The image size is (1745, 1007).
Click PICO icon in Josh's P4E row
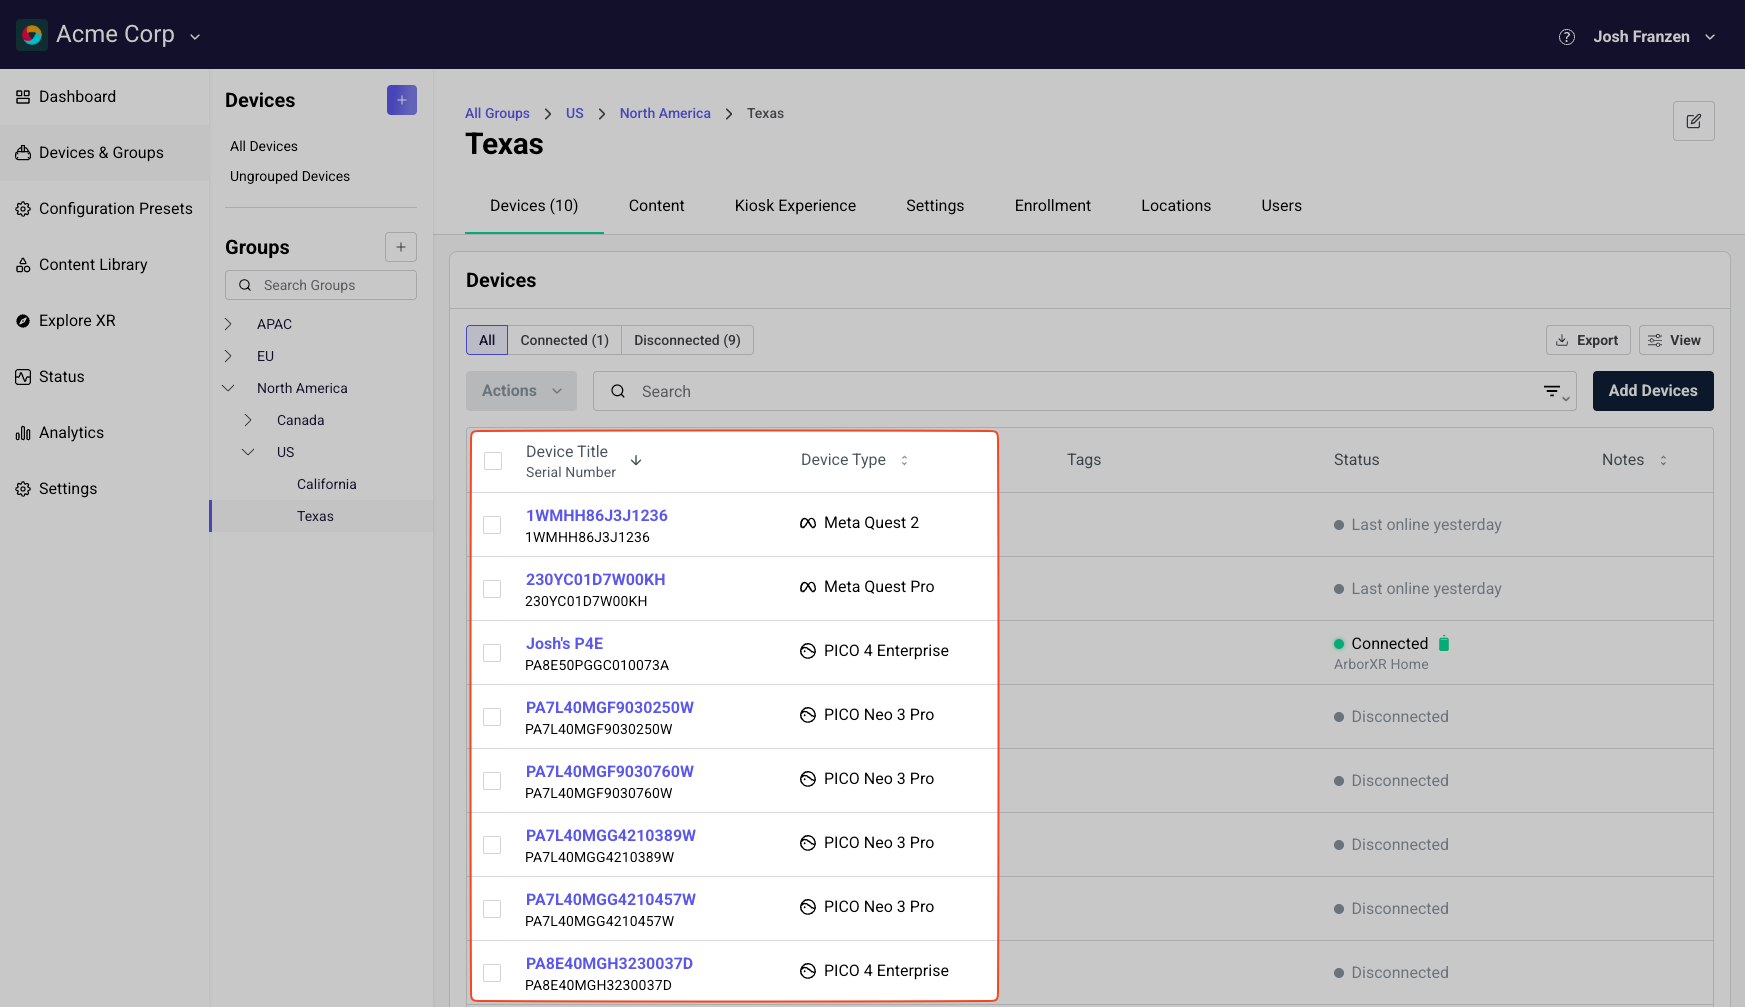click(808, 651)
